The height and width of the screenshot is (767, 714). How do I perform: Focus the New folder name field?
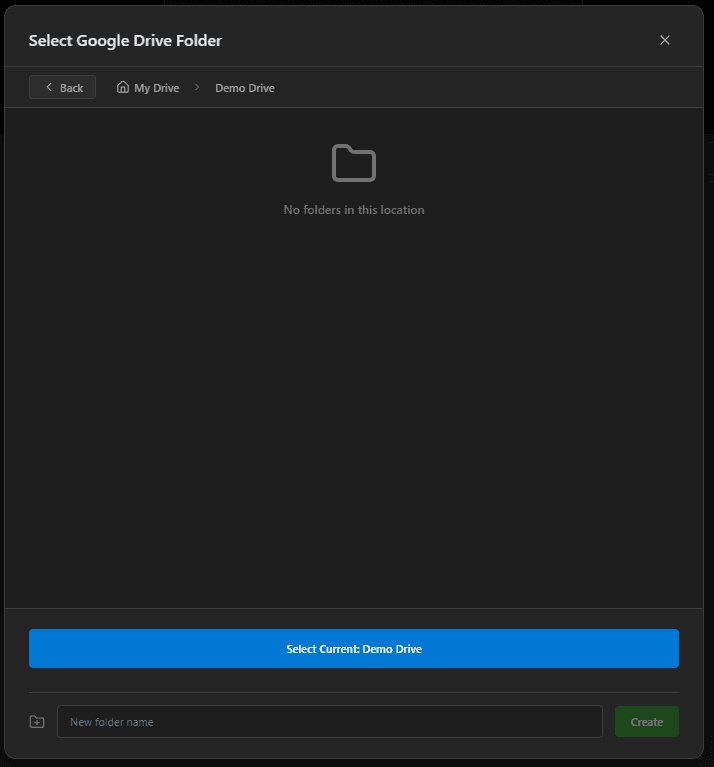click(330, 722)
